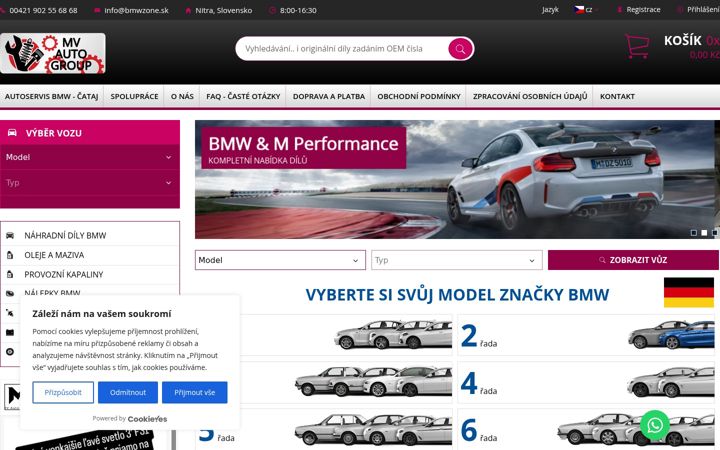Open FAQ - Časté otázky
The height and width of the screenshot is (450, 720).
[x=243, y=96]
